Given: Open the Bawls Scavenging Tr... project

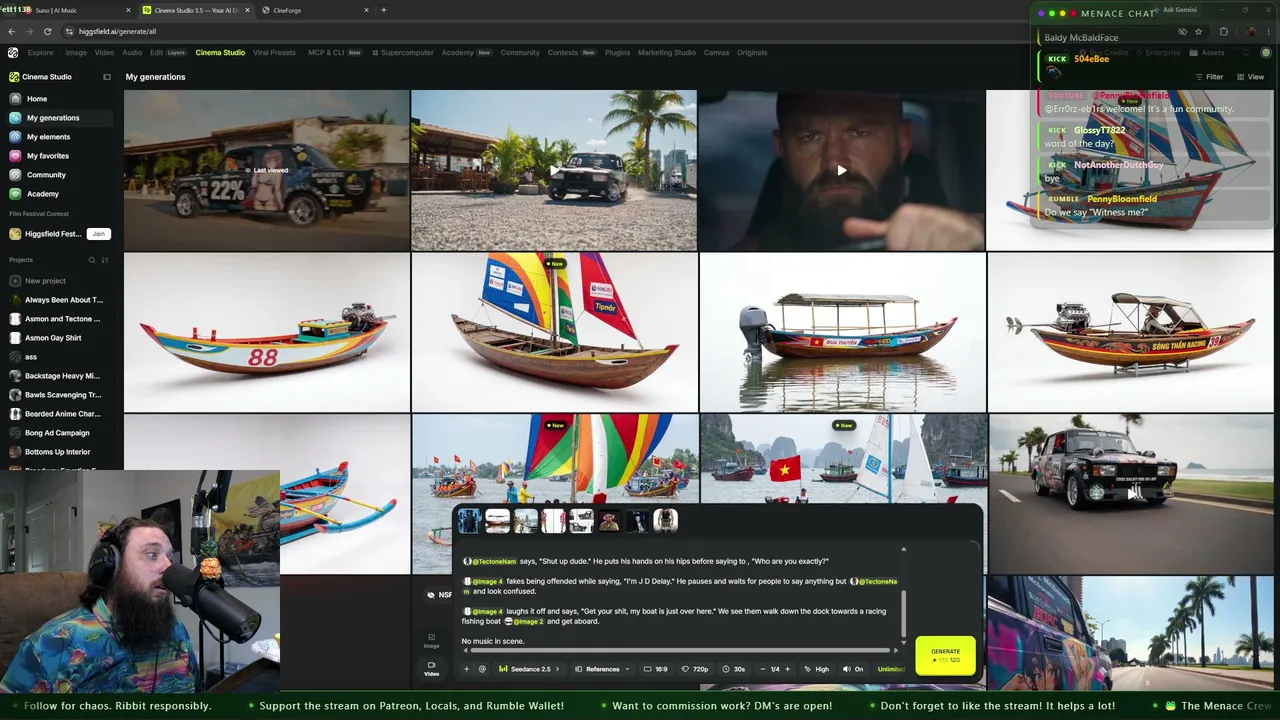Looking at the screenshot, I should [x=62, y=395].
